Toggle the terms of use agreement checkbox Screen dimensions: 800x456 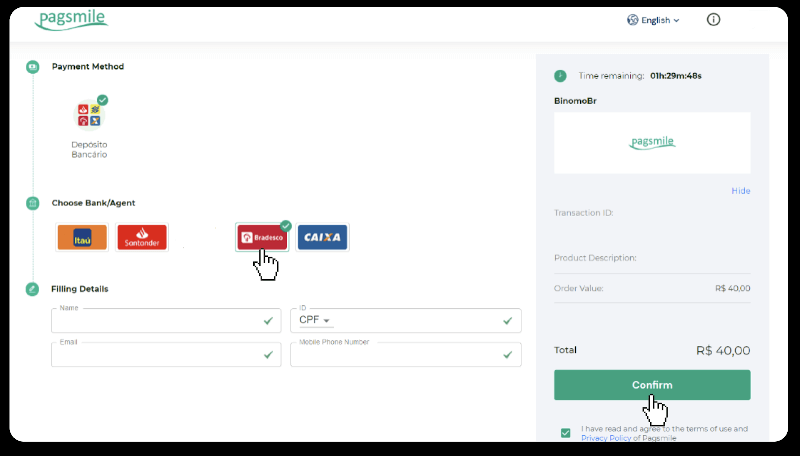(x=566, y=433)
